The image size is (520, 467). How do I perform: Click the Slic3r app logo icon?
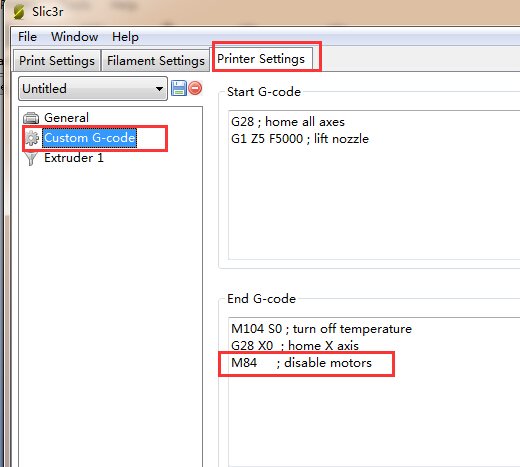point(19,12)
